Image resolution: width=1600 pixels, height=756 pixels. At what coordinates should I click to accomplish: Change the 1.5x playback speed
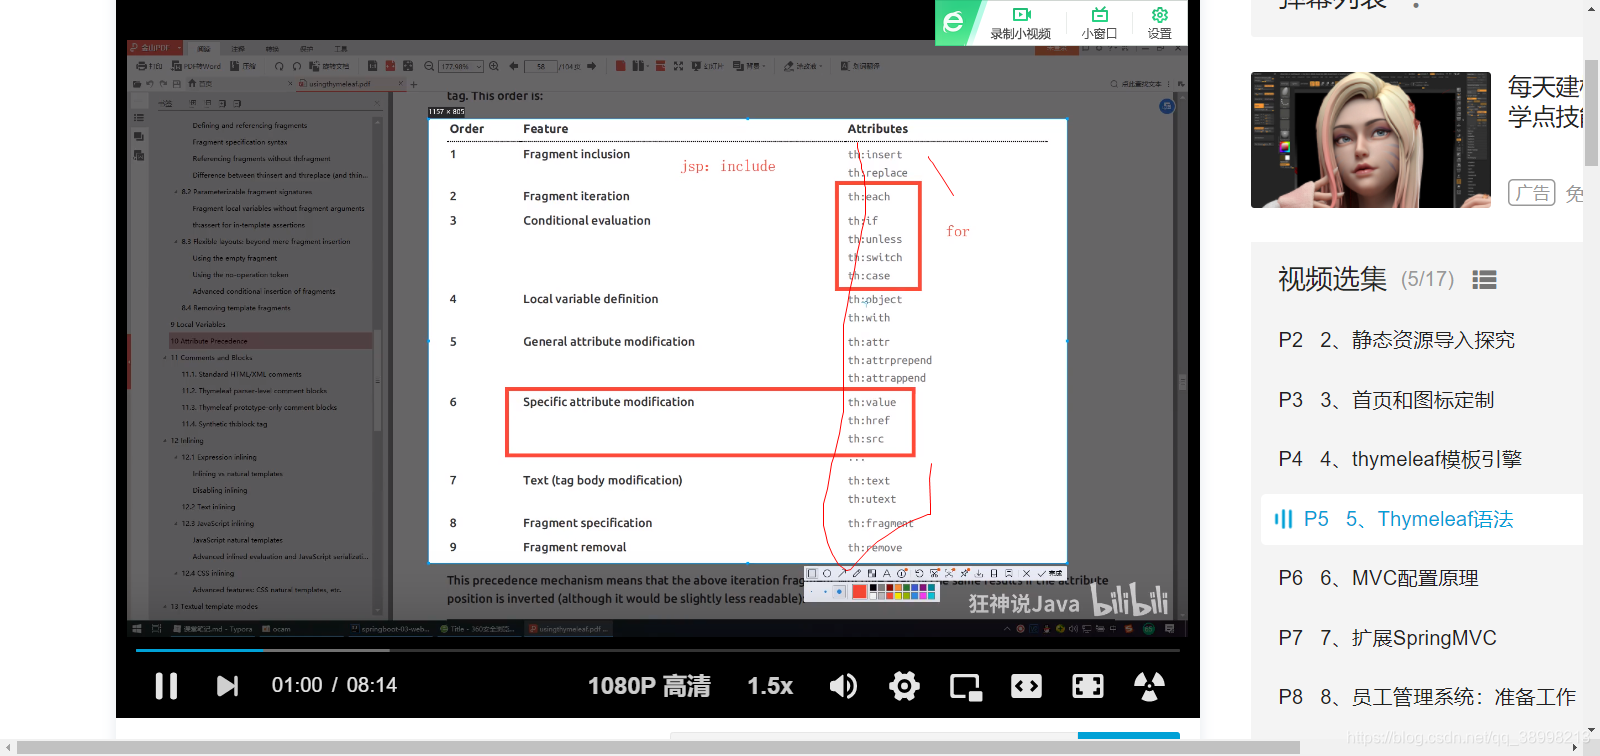770,686
